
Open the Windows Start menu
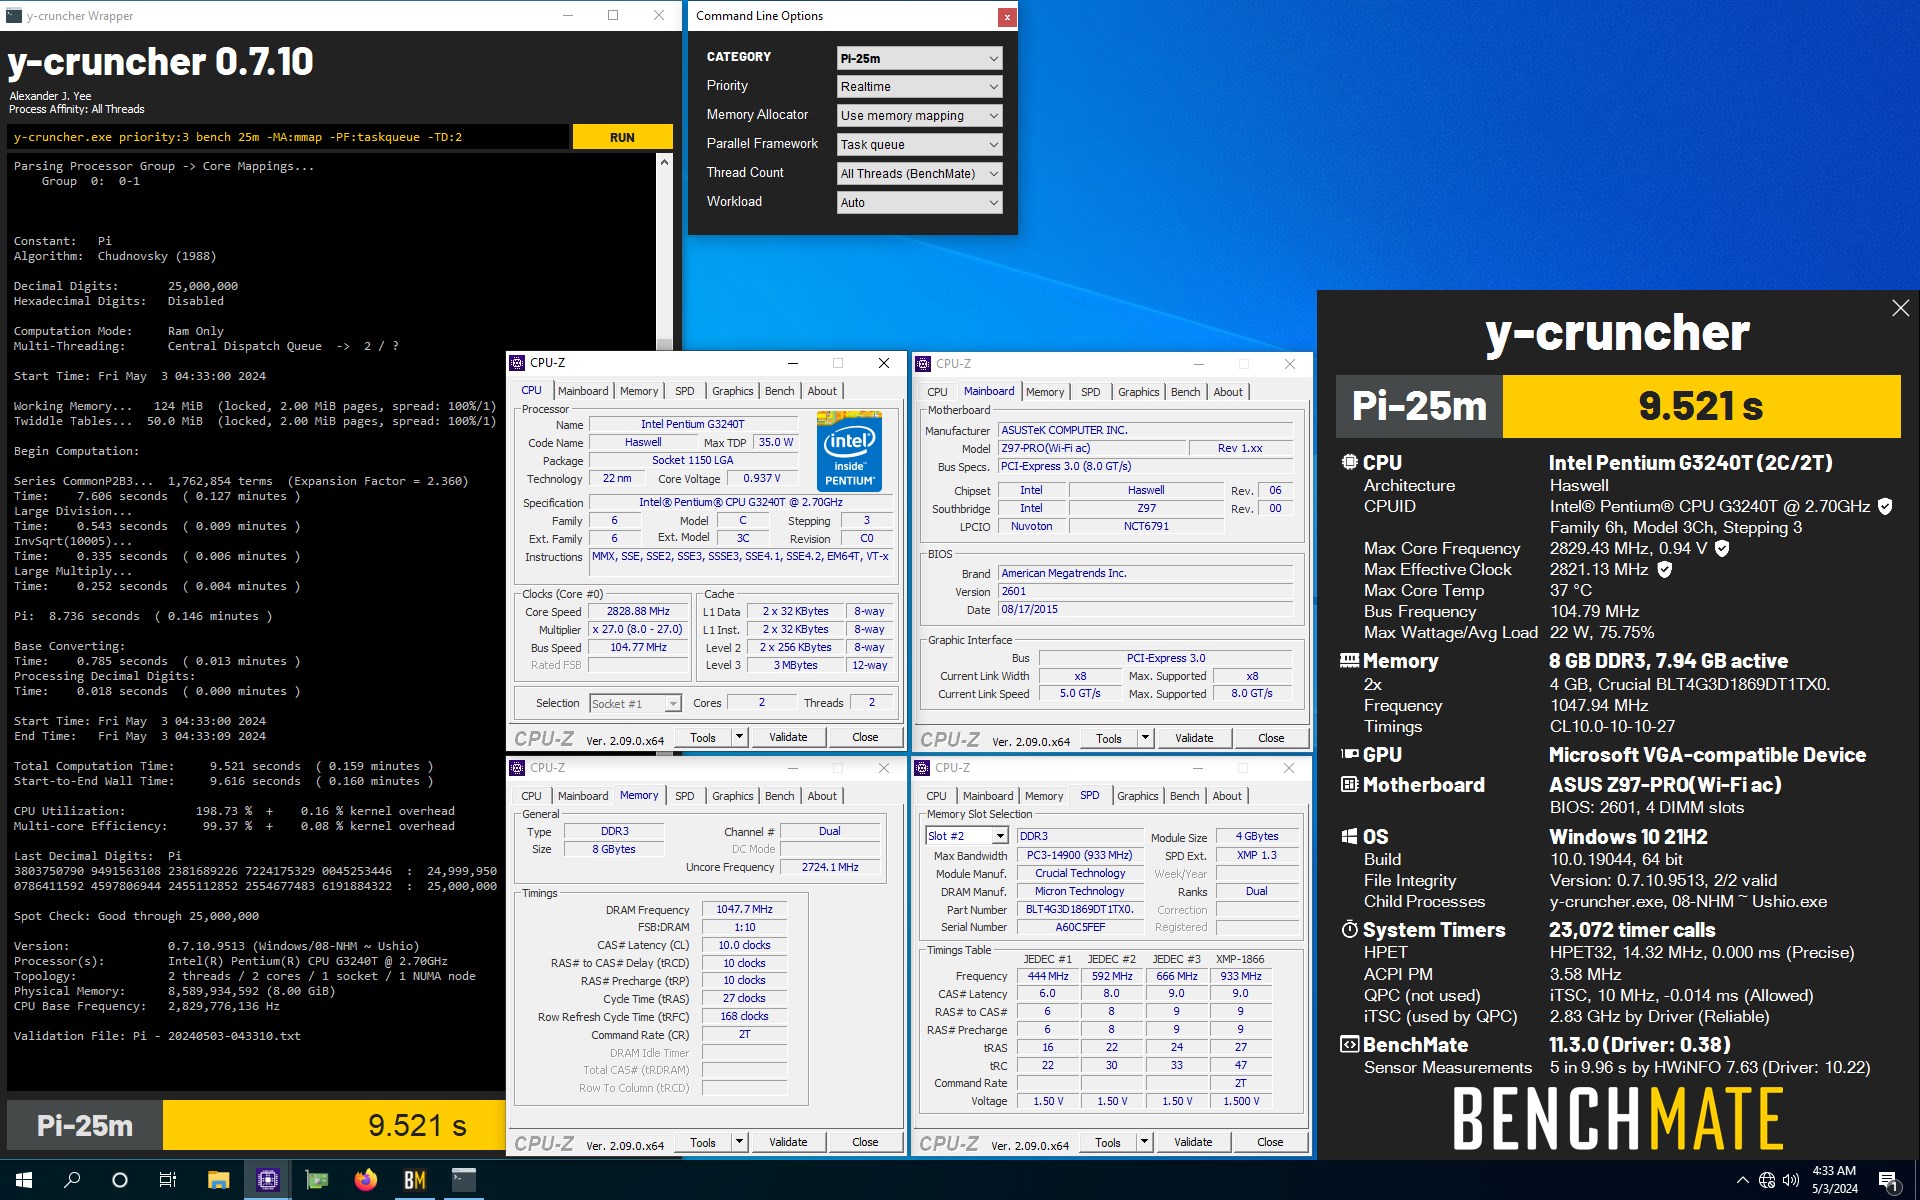[24, 1180]
